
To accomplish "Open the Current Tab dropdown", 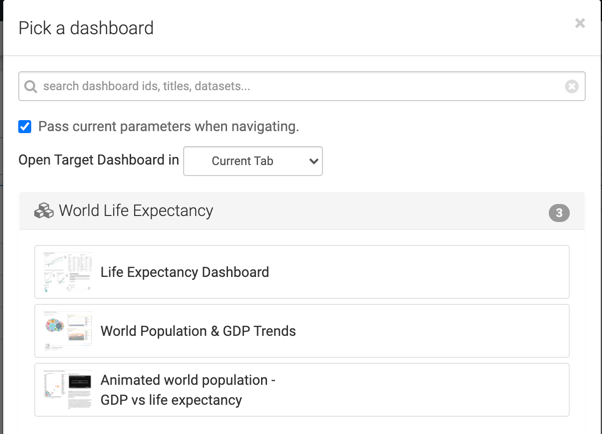I will click(x=252, y=161).
